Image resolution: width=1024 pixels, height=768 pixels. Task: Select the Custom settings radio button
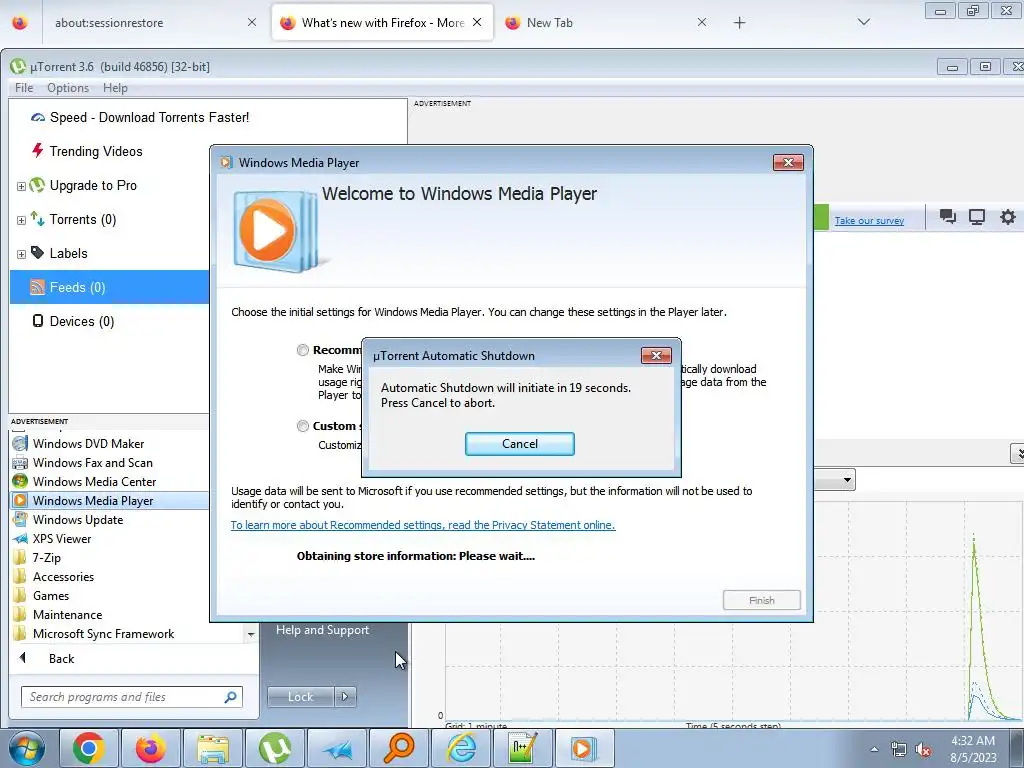coord(302,426)
